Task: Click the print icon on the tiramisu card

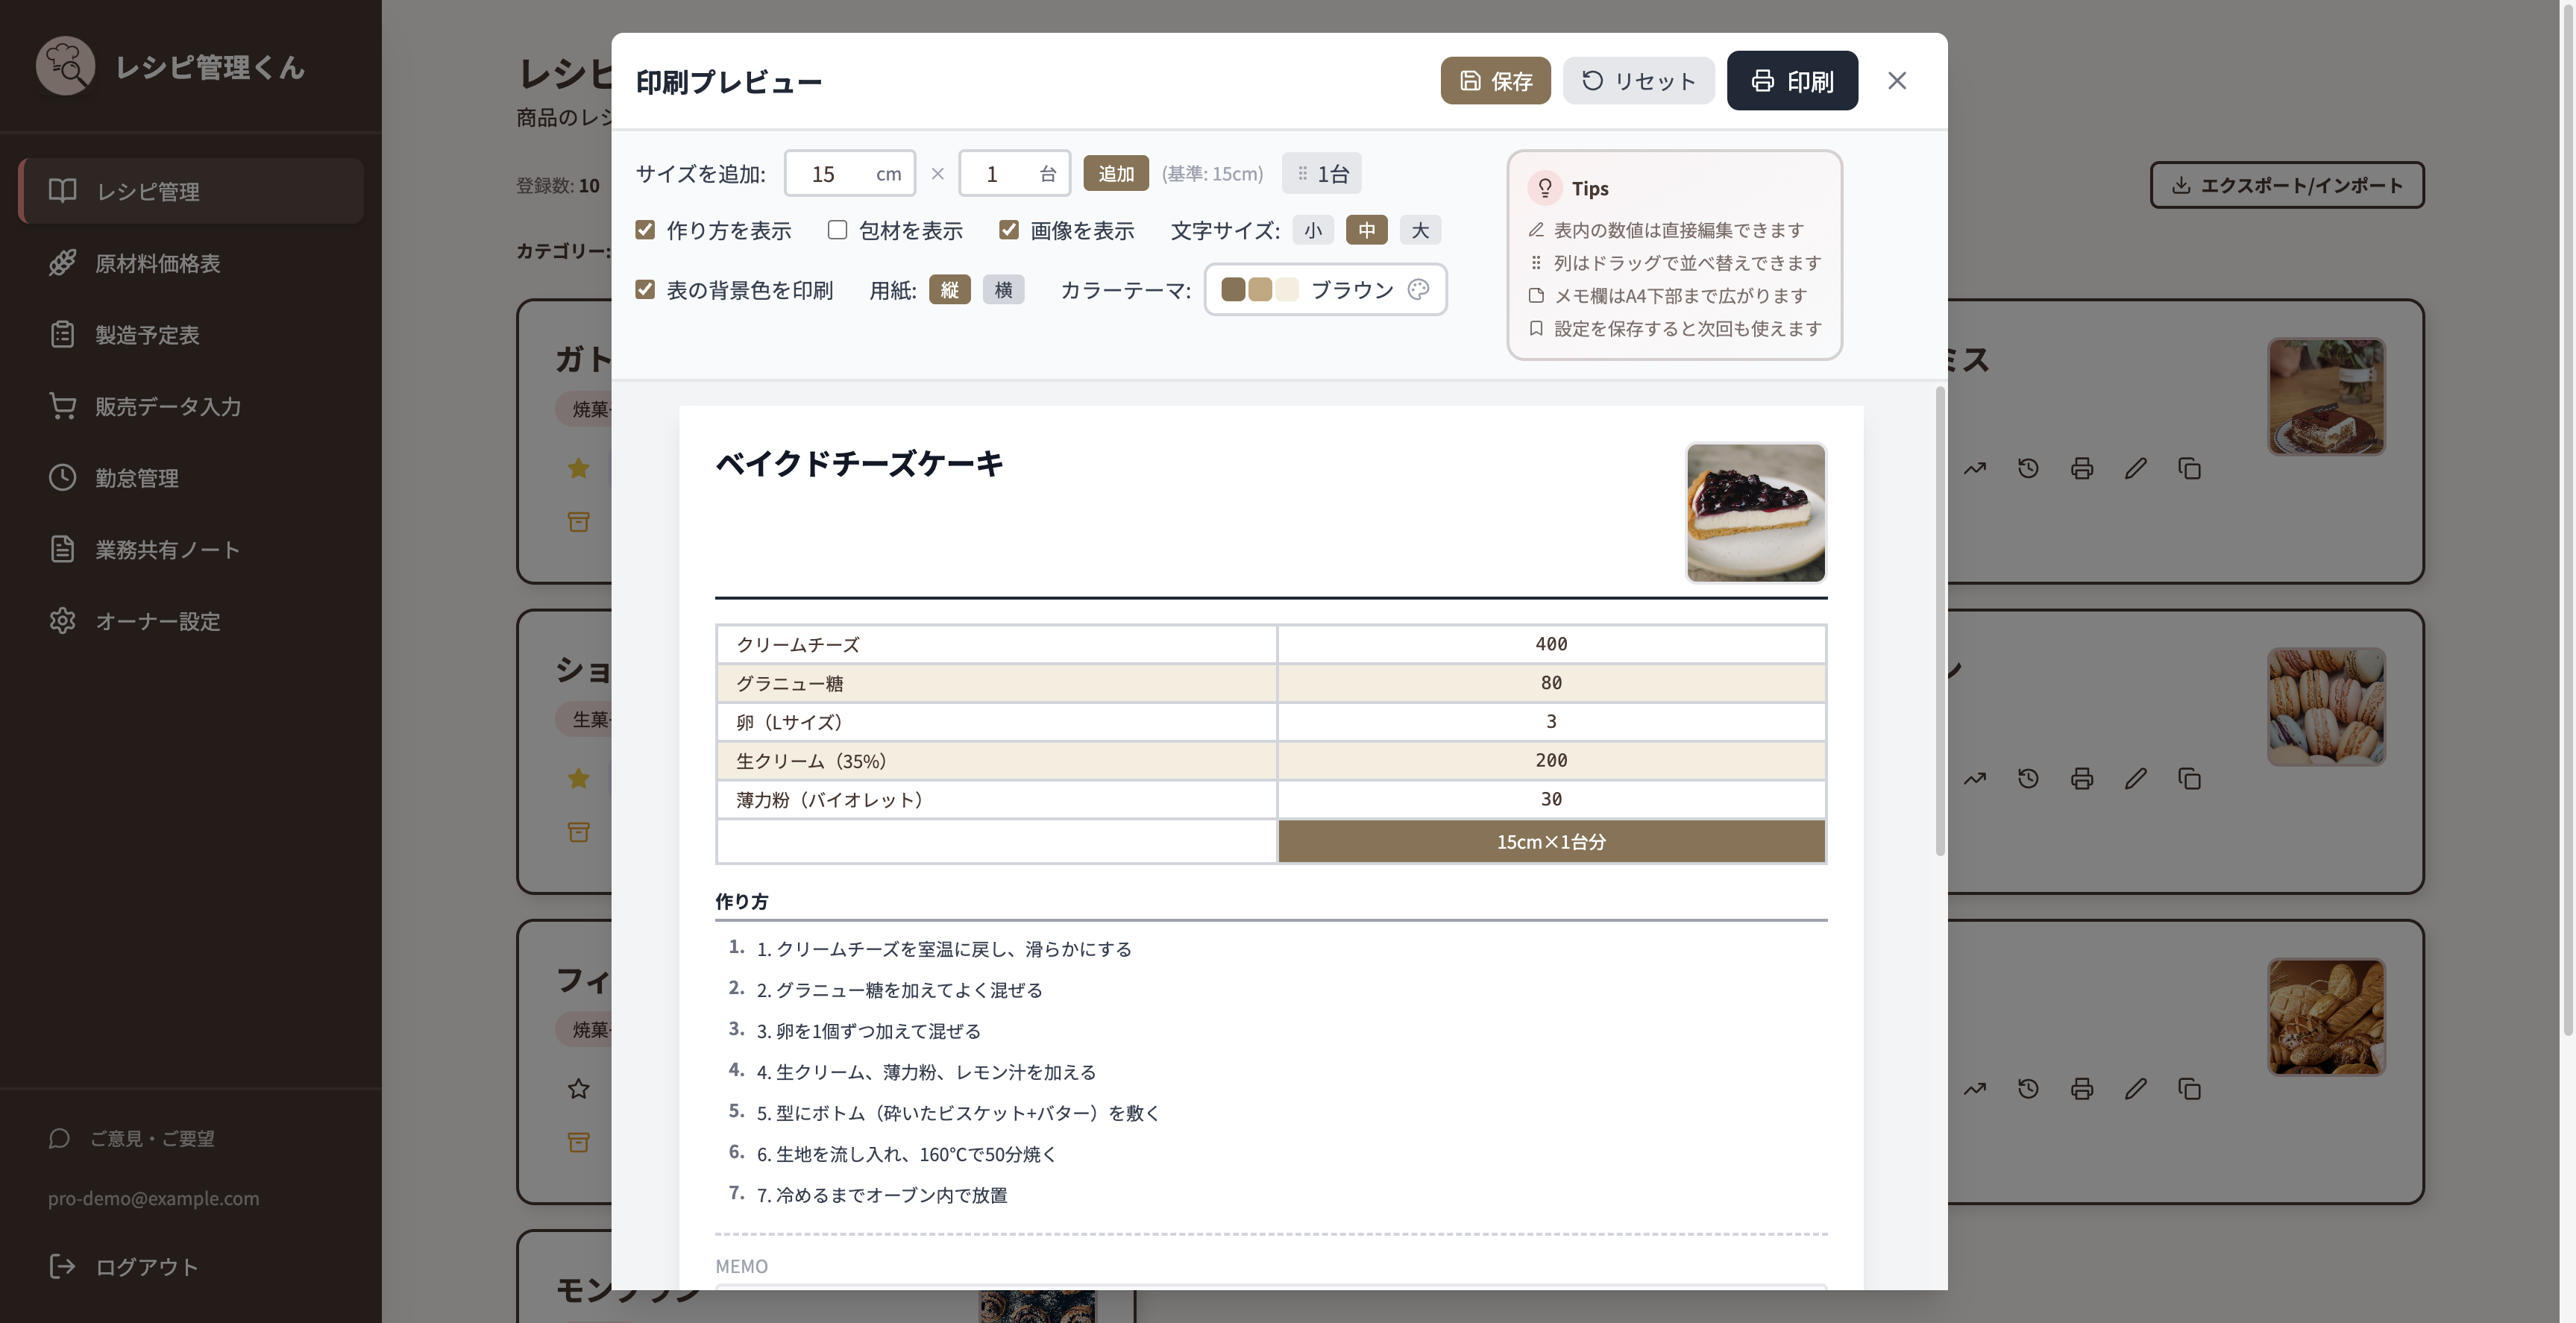Action: [2081, 468]
